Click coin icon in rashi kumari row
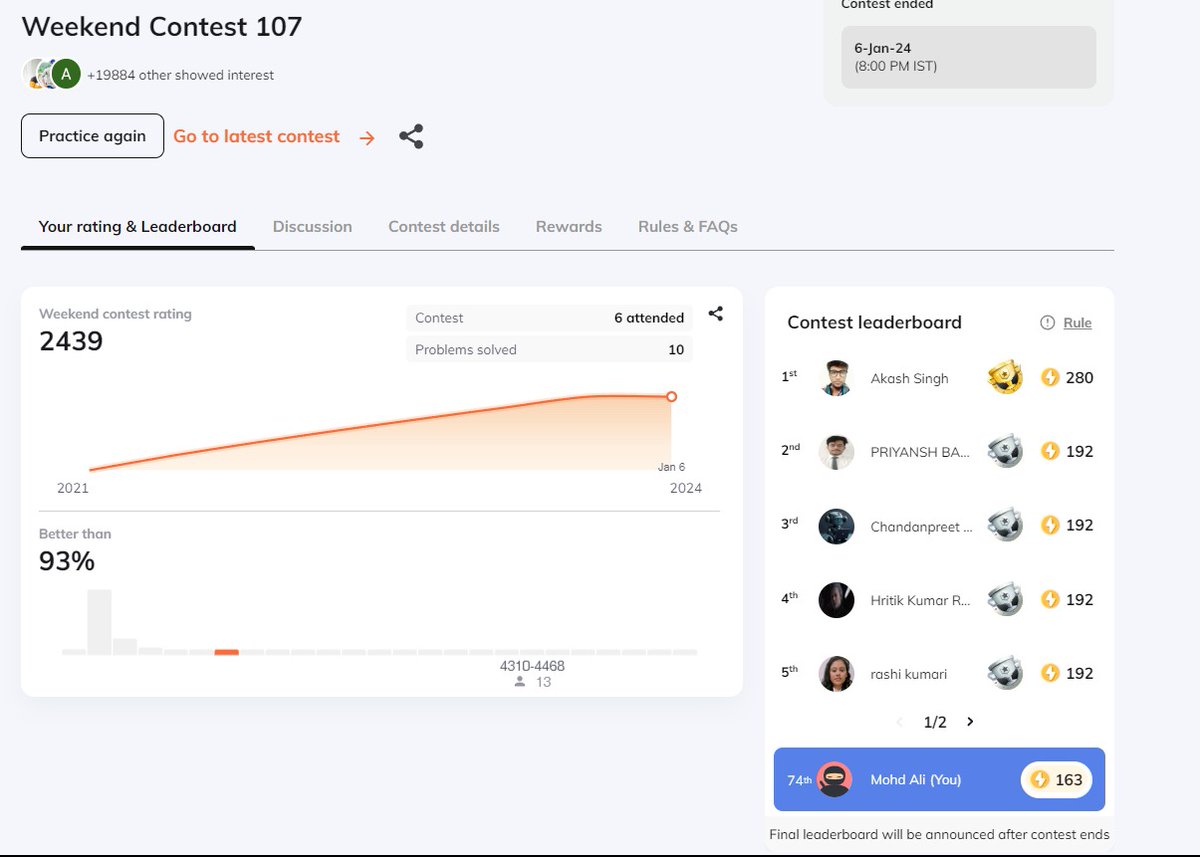This screenshot has width=1200, height=857. coord(1050,674)
